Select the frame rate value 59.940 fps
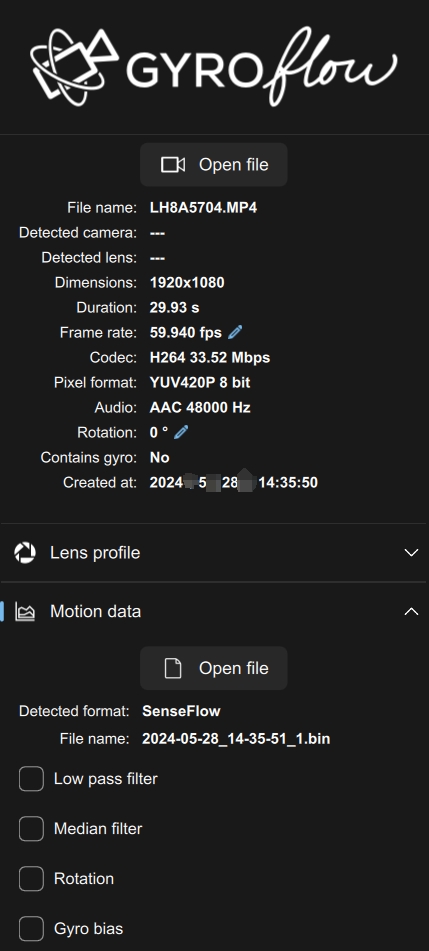The width and height of the screenshot is (429, 951). pyautogui.click(x=186, y=332)
